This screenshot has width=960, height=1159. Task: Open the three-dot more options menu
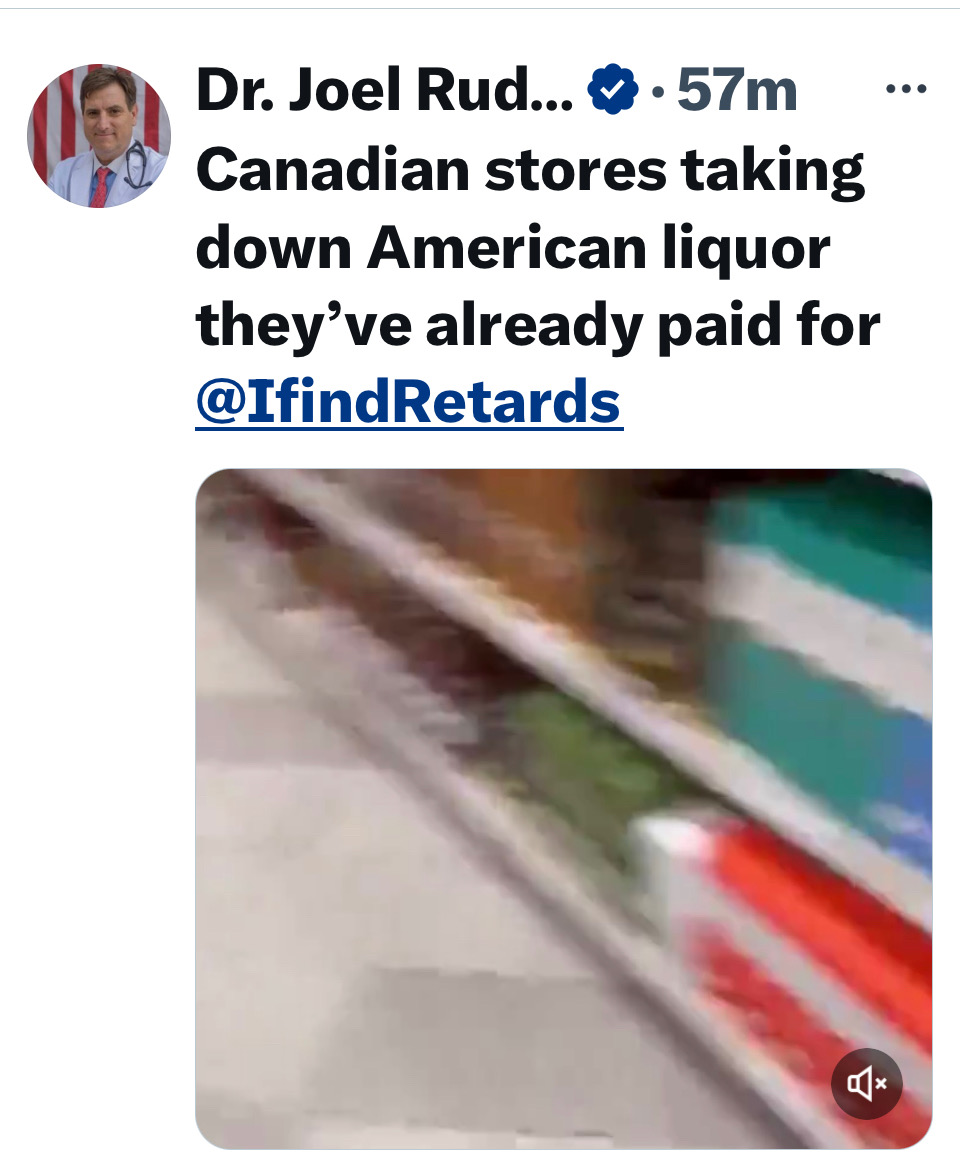(905, 89)
